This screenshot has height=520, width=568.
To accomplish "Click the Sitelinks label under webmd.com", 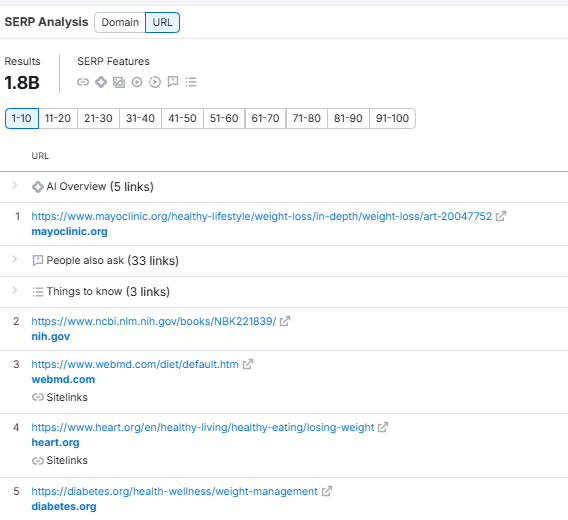I will pos(67,398).
